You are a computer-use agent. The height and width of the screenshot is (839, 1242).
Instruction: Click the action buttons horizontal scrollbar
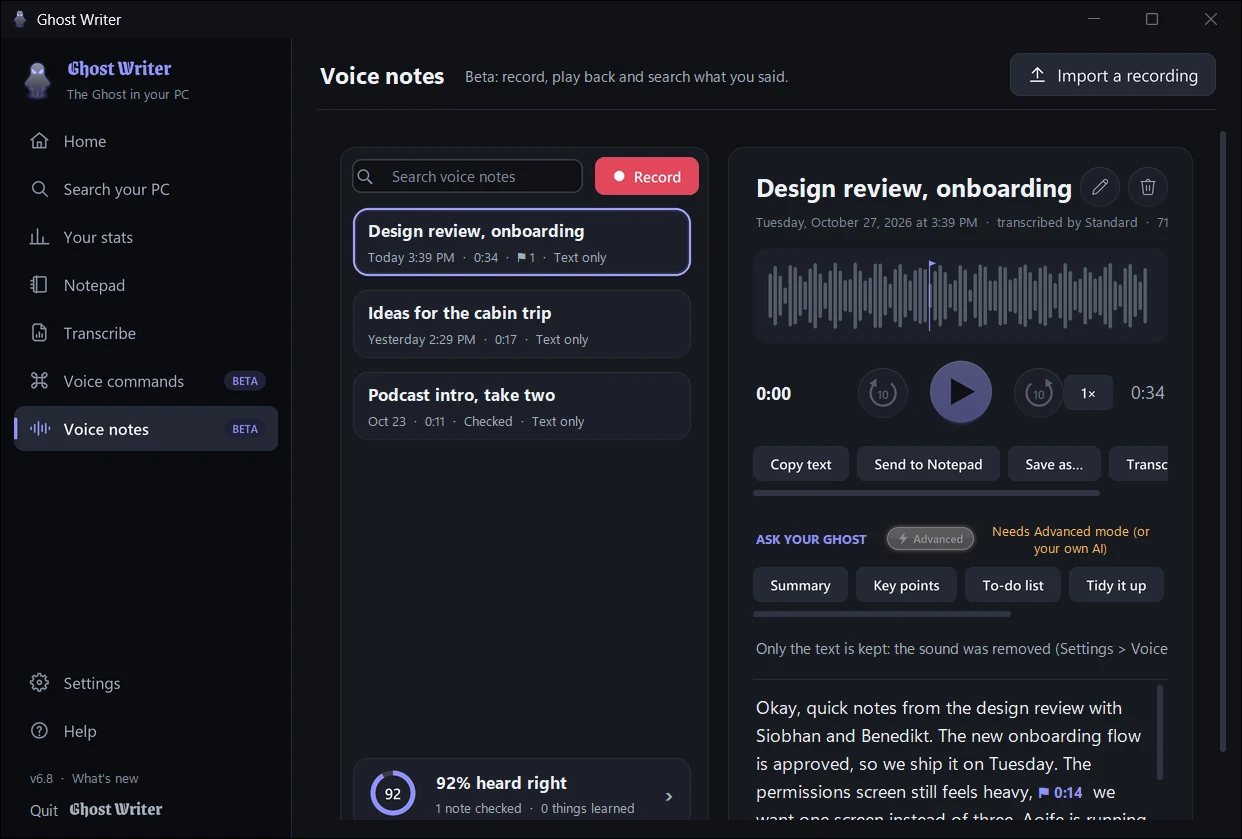click(x=926, y=493)
